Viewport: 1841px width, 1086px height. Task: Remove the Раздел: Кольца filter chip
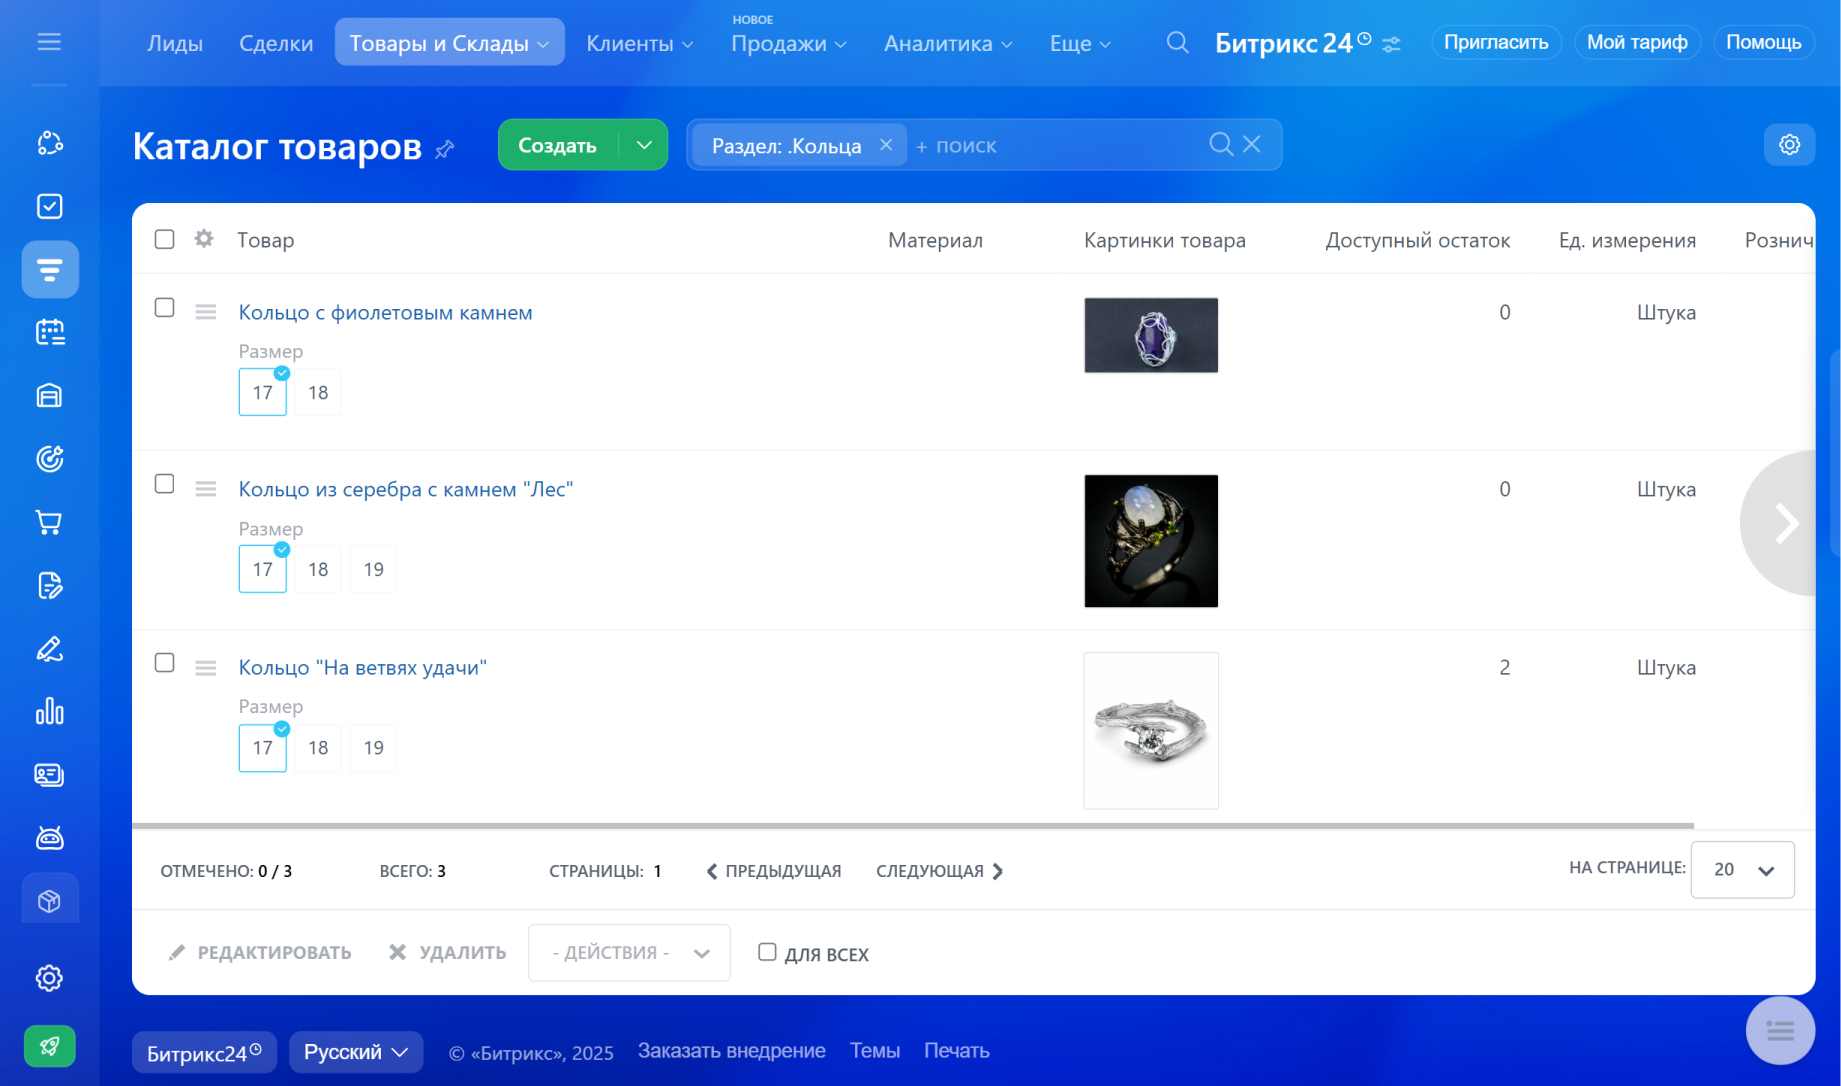coord(885,145)
